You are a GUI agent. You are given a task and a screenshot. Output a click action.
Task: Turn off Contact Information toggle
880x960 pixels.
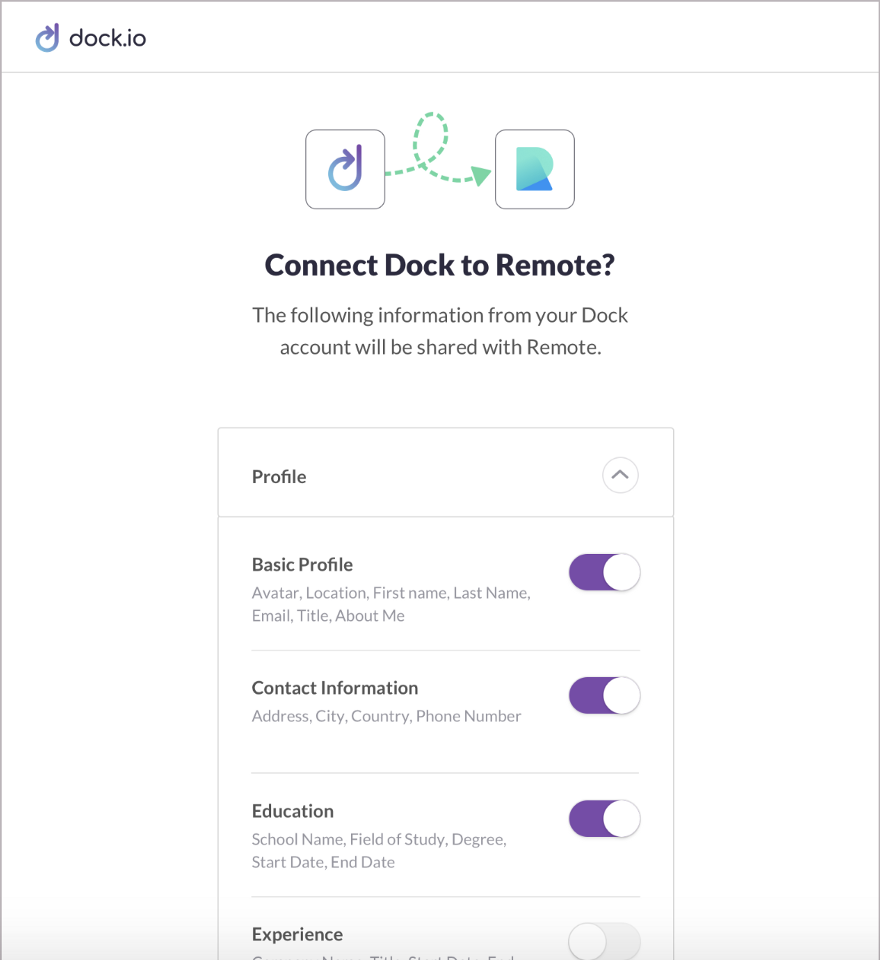click(604, 696)
